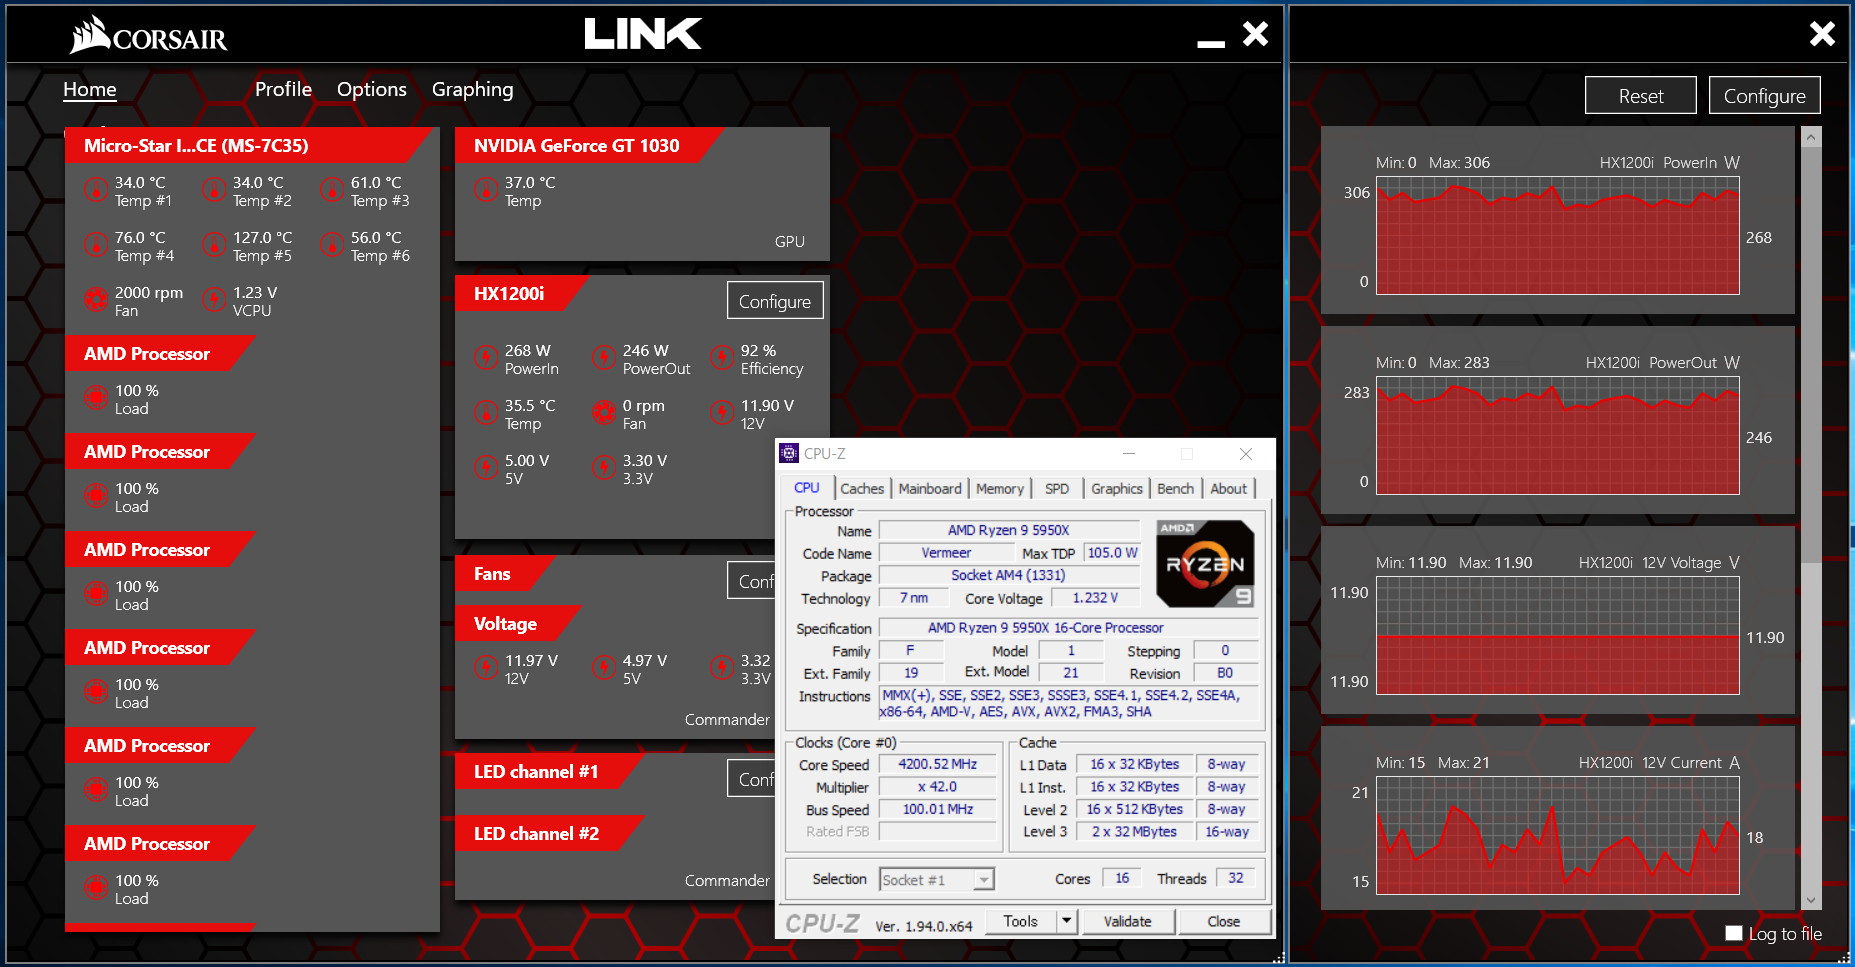Click the Temp #5 127.0 °C sensor icon
Screen dimensions: 1855x967
[x=213, y=244]
